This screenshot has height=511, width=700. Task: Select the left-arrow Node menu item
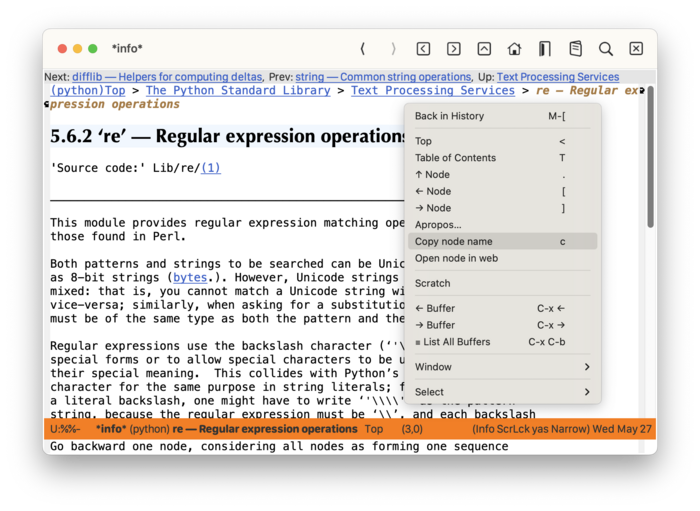[503, 191]
